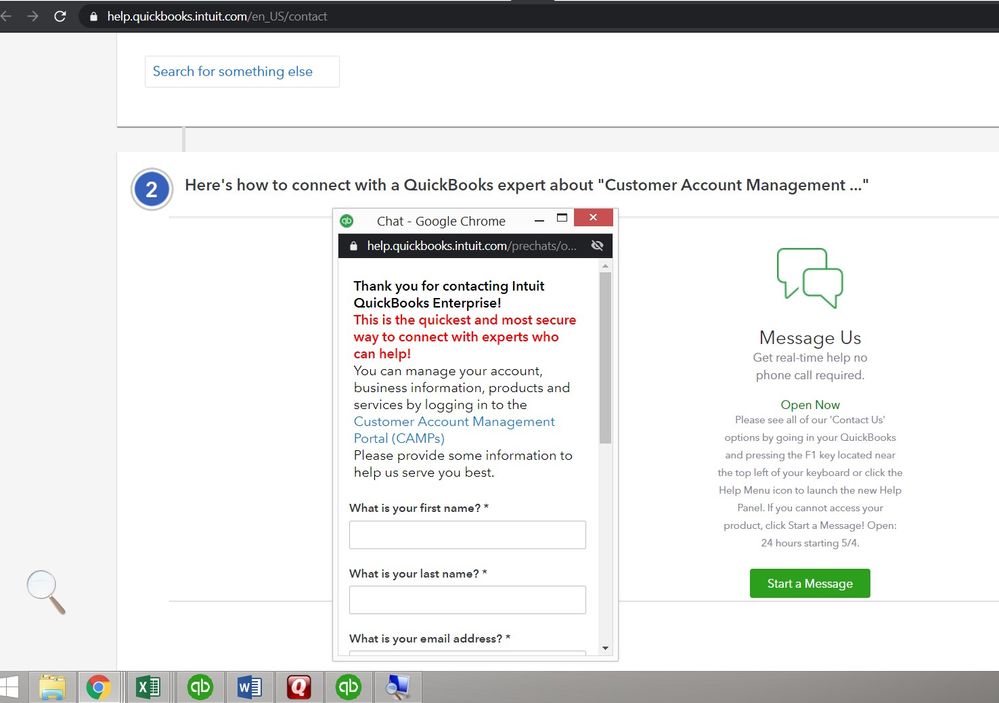Open the second QuickBooks taskbar icon
This screenshot has height=703, width=999.
point(348,687)
